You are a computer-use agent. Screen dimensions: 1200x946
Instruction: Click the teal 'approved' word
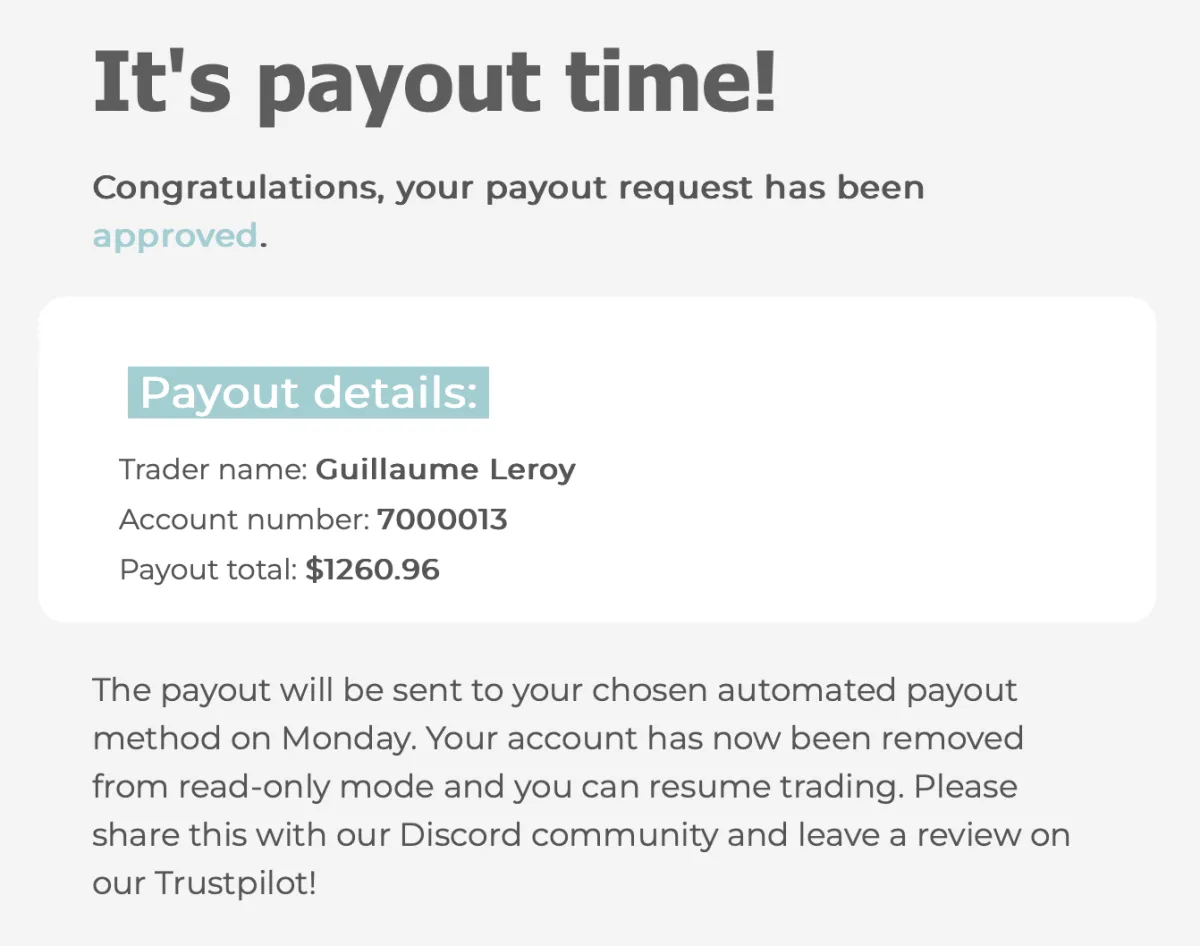(x=175, y=236)
